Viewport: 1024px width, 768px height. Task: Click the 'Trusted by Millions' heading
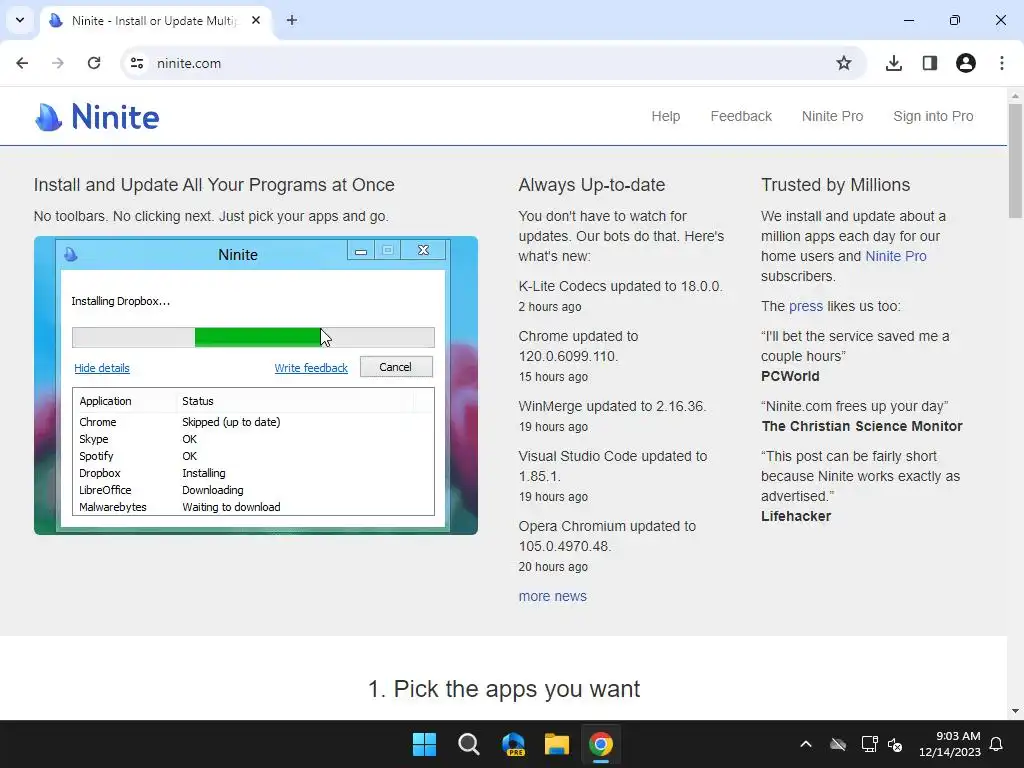pos(835,185)
